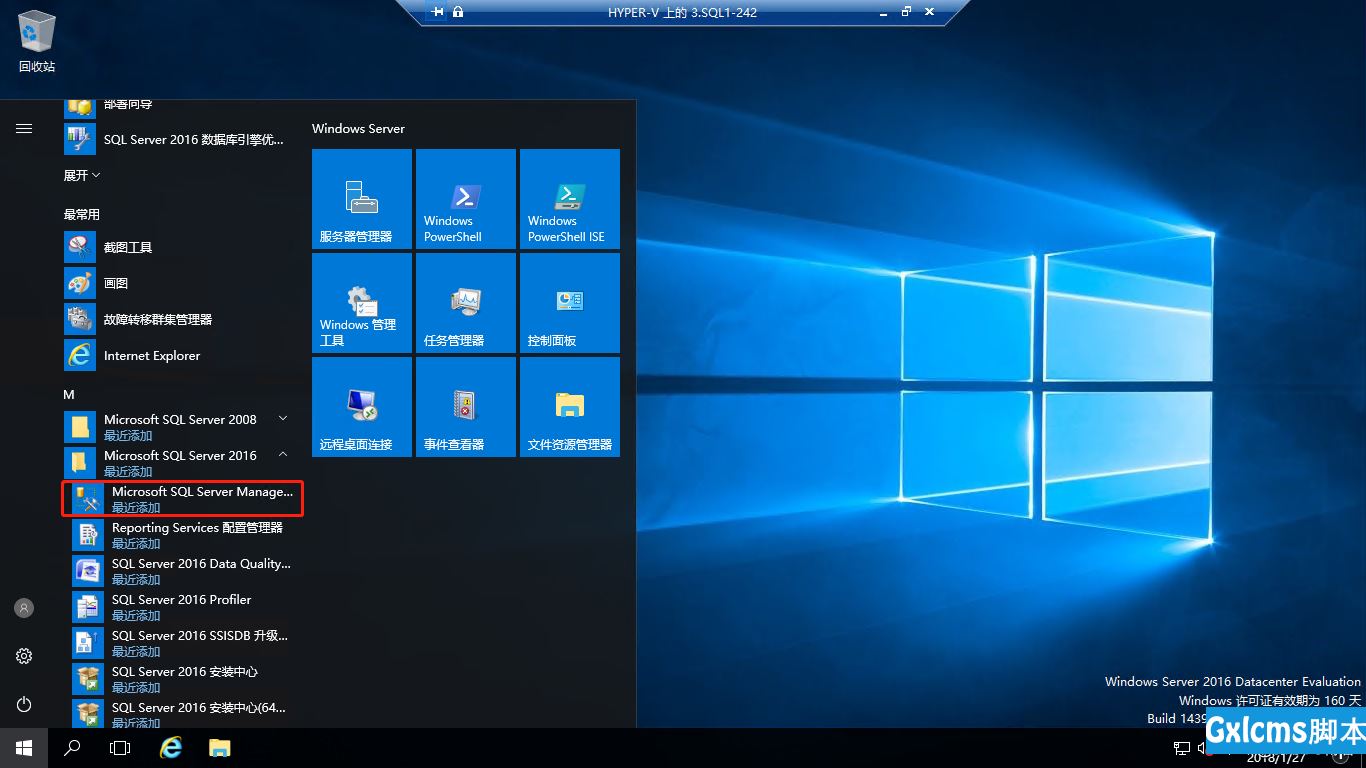This screenshot has width=1366, height=768.
Task: Click the volume icon in system tray
Action: point(1202,748)
